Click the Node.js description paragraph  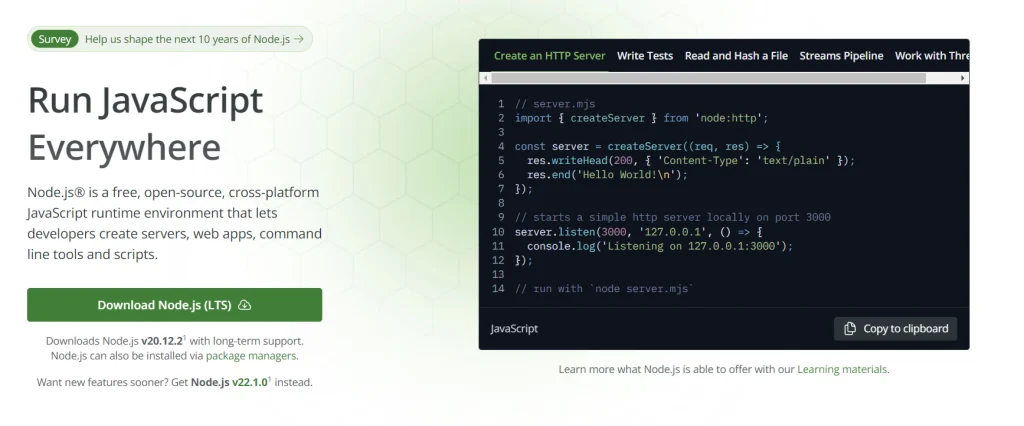tap(174, 223)
